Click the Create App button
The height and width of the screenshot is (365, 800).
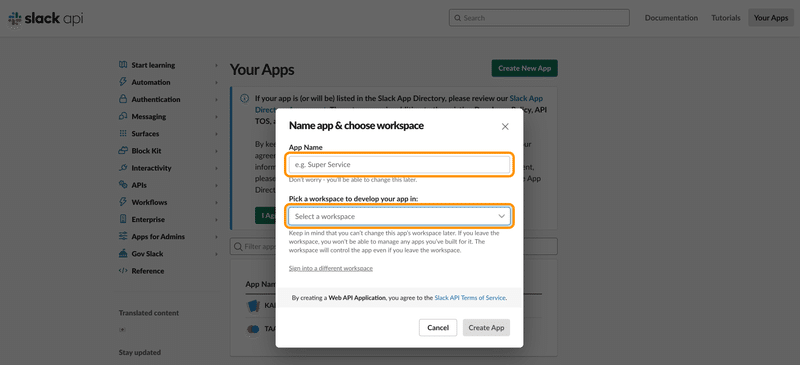[486, 328]
